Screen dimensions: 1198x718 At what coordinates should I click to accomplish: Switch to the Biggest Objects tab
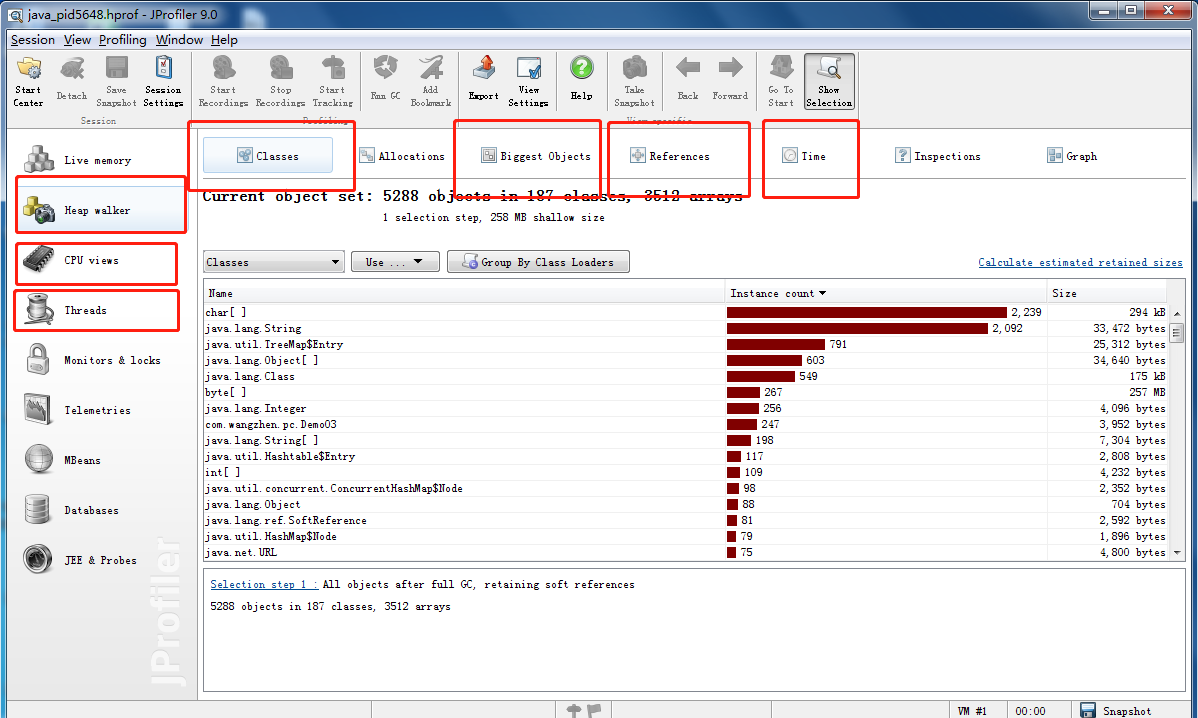click(x=536, y=156)
